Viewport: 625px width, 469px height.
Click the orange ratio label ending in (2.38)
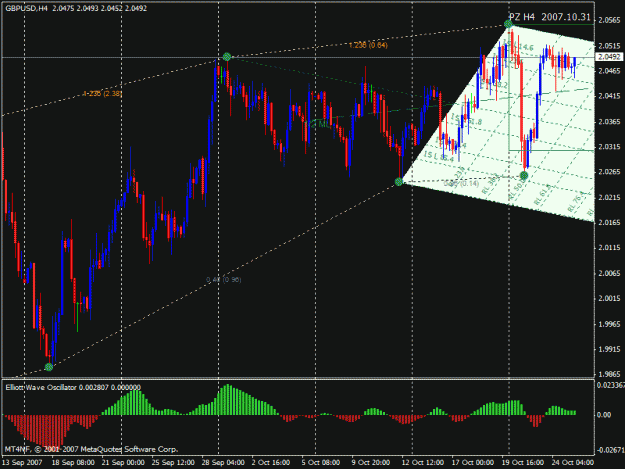(102, 94)
